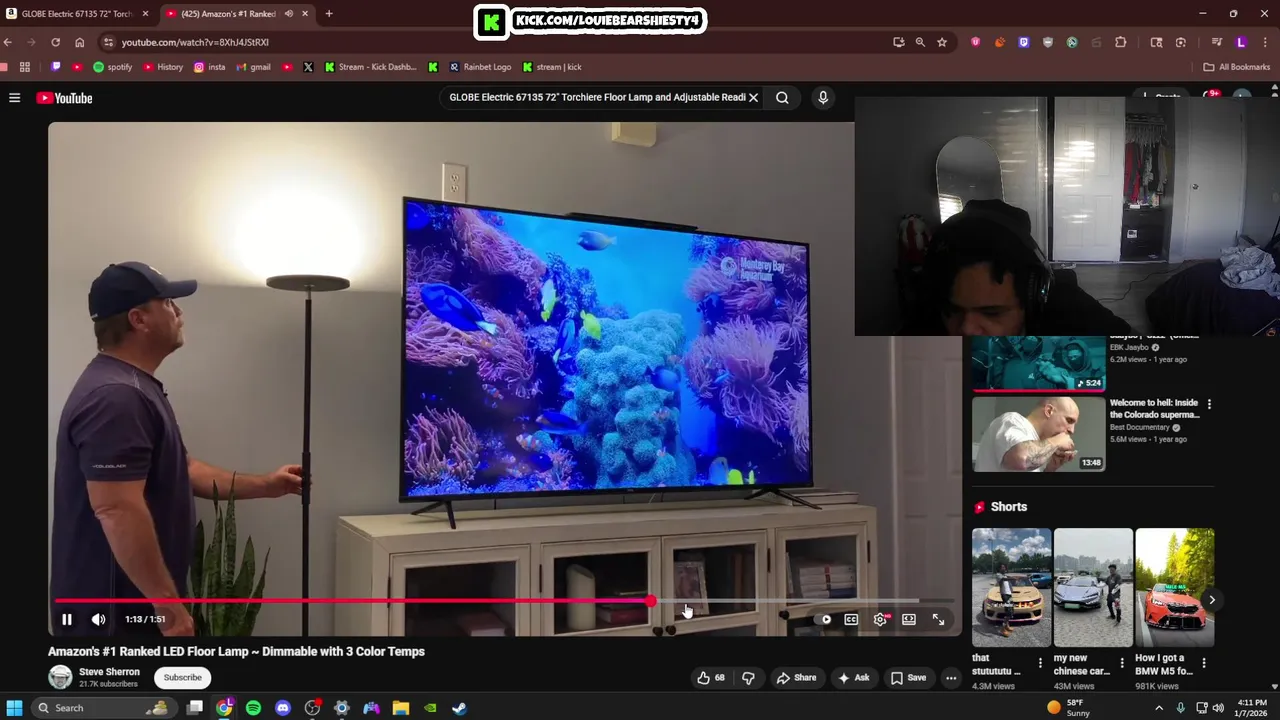Open the stream | kick bookmark
The width and height of the screenshot is (1280, 720).
552,67
